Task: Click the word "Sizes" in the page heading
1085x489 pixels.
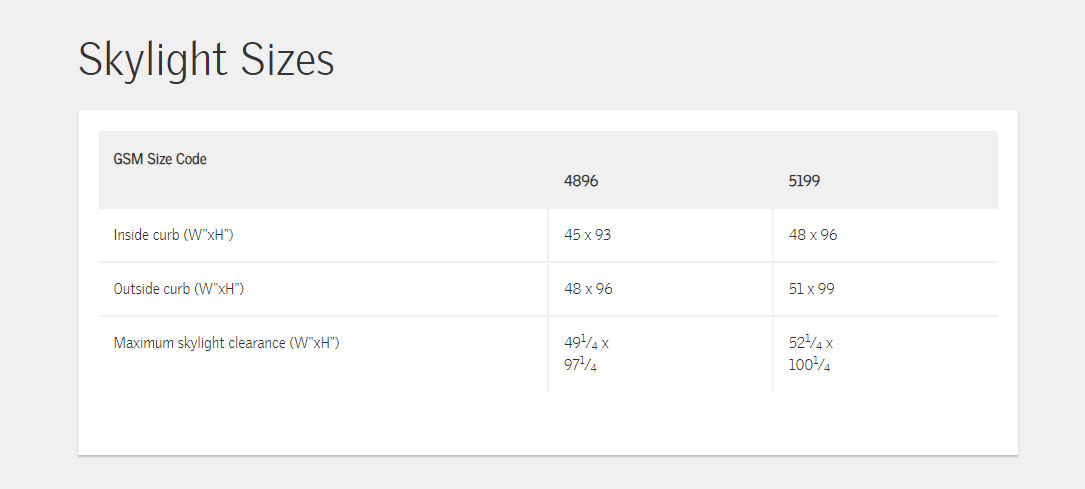Action: pyautogui.click(x=287, y=60)
